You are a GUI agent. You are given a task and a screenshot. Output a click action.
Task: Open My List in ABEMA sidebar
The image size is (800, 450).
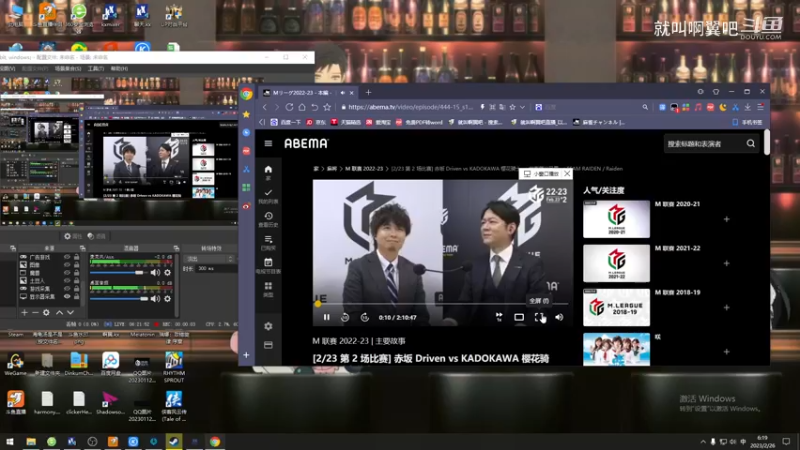pos(268,196)
